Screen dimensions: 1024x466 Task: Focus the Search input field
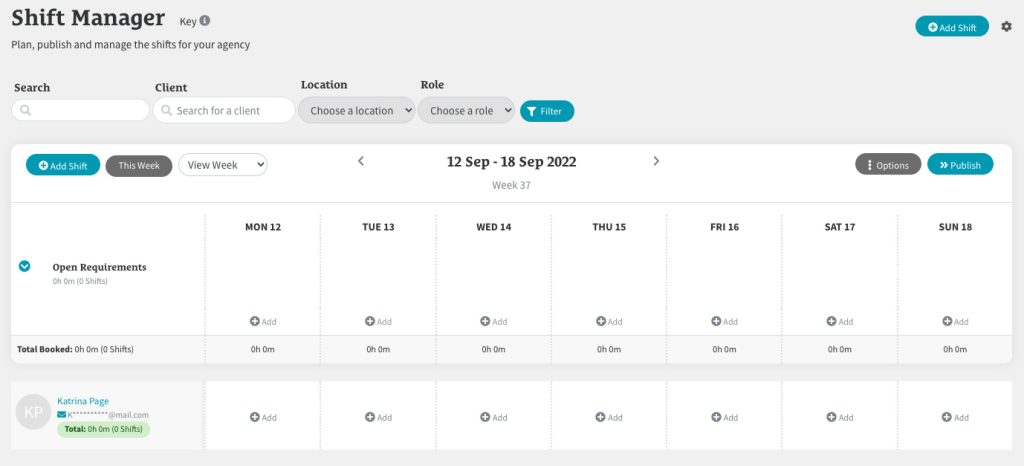click(x=81, y=110)
